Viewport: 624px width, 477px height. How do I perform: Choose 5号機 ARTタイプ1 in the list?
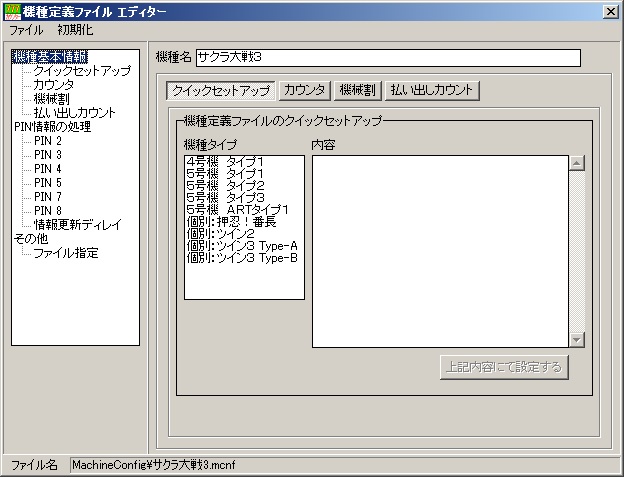coord(244,210)
